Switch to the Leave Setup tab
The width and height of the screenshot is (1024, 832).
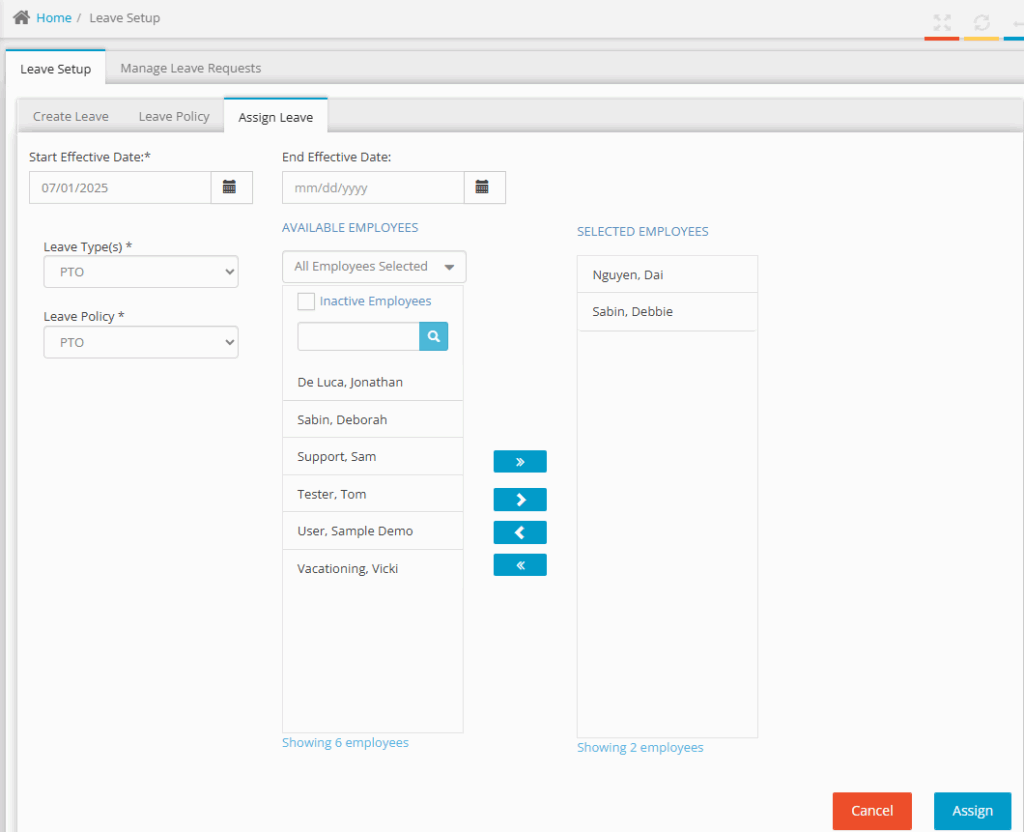pyautogui.click(x=56, y=69)
